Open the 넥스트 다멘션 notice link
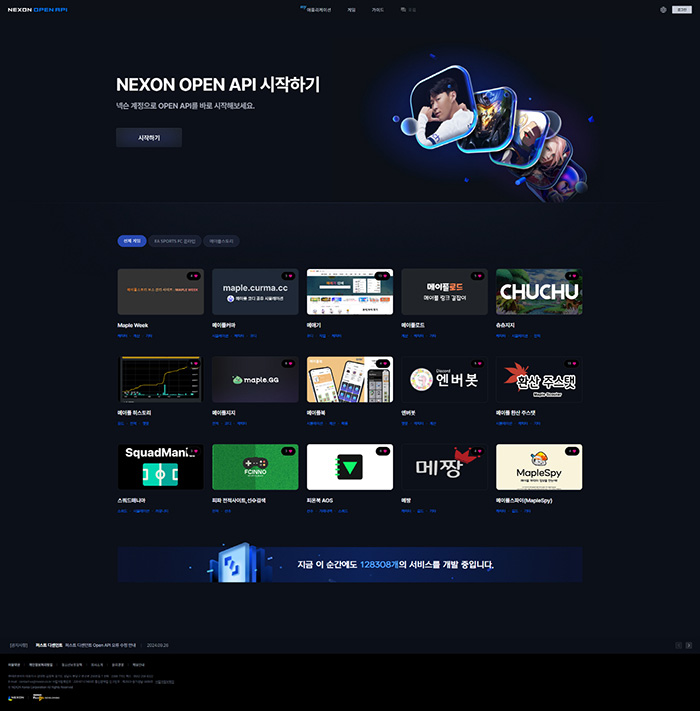 pos(49,645)
